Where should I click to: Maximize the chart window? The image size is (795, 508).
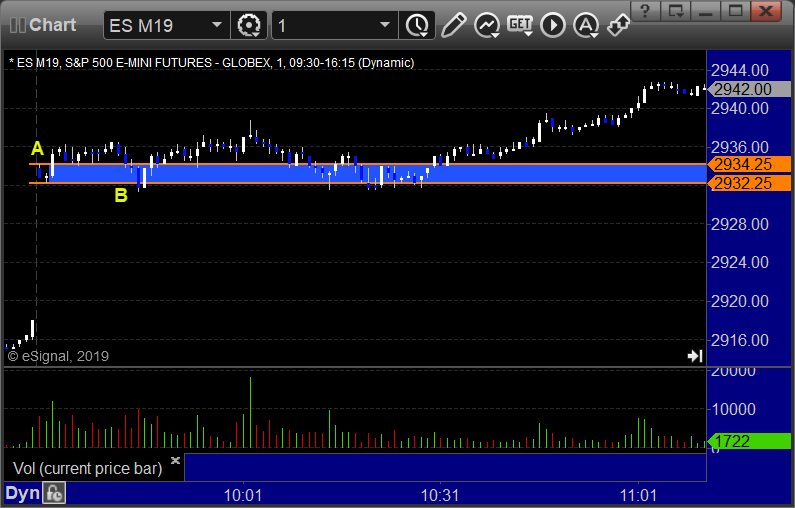(x=735, y=11)
